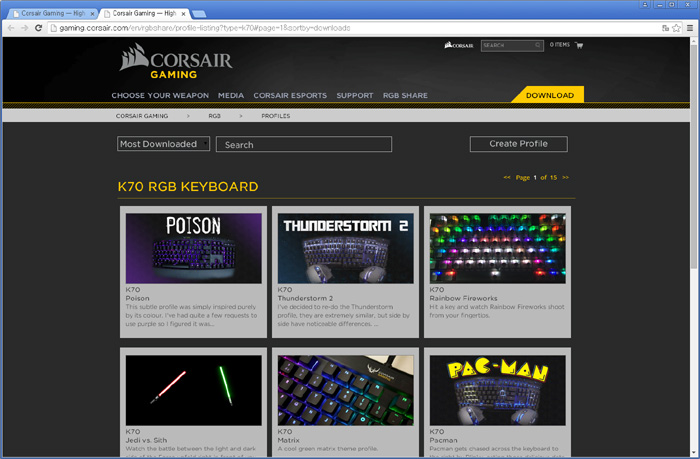The width and height of the screenshot is (700, 459).
Task: Open the Jedi vs. Sith lightsaber thumbnail
Action: coord(193,390)
